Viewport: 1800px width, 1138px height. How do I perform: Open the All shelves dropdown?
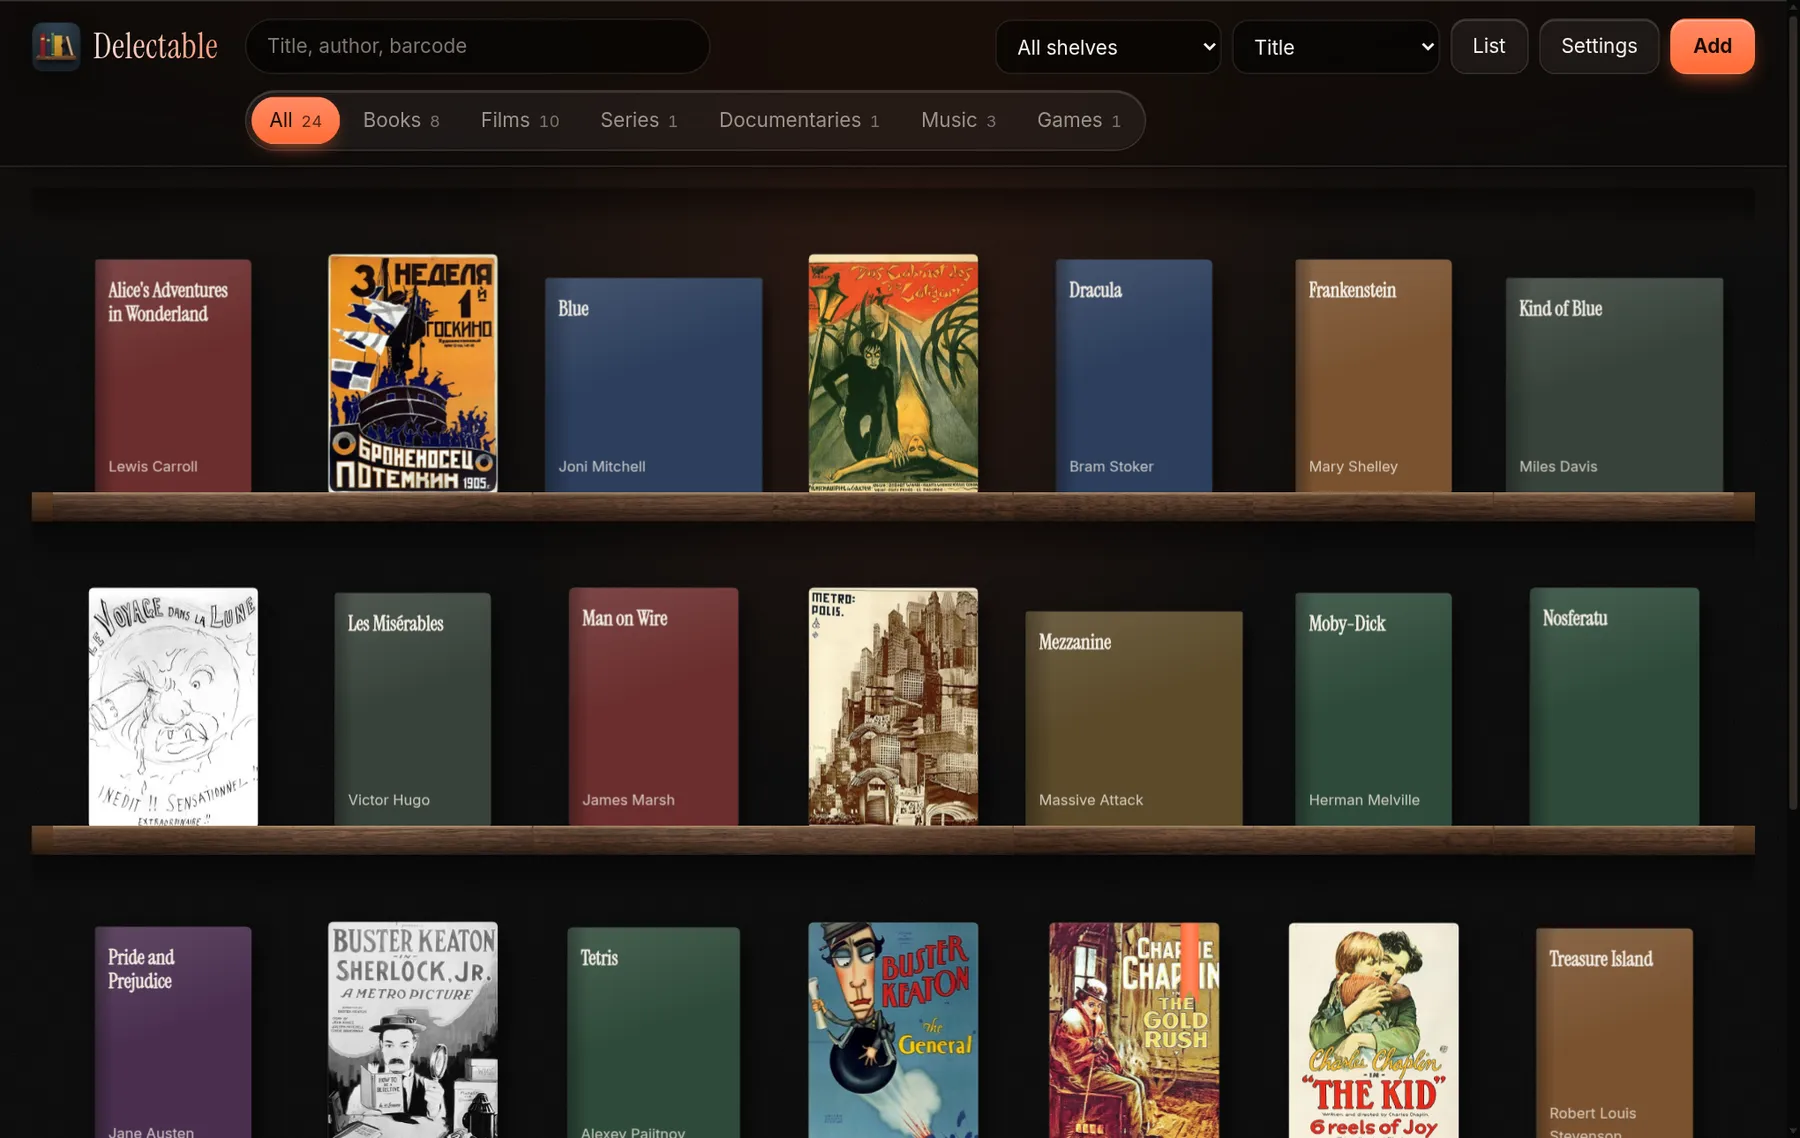pos(1108,47)
